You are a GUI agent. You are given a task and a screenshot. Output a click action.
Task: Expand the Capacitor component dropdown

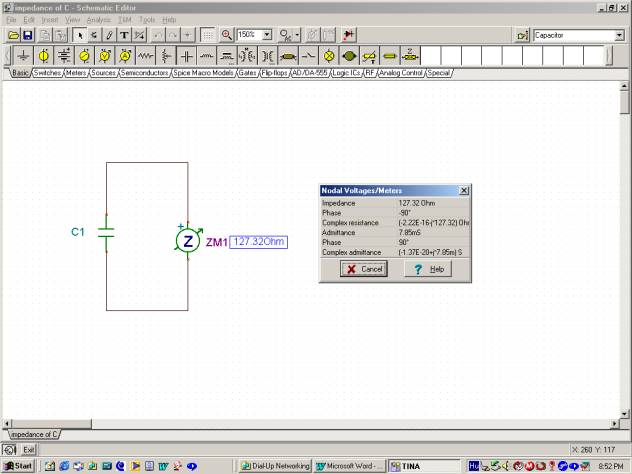619,35
